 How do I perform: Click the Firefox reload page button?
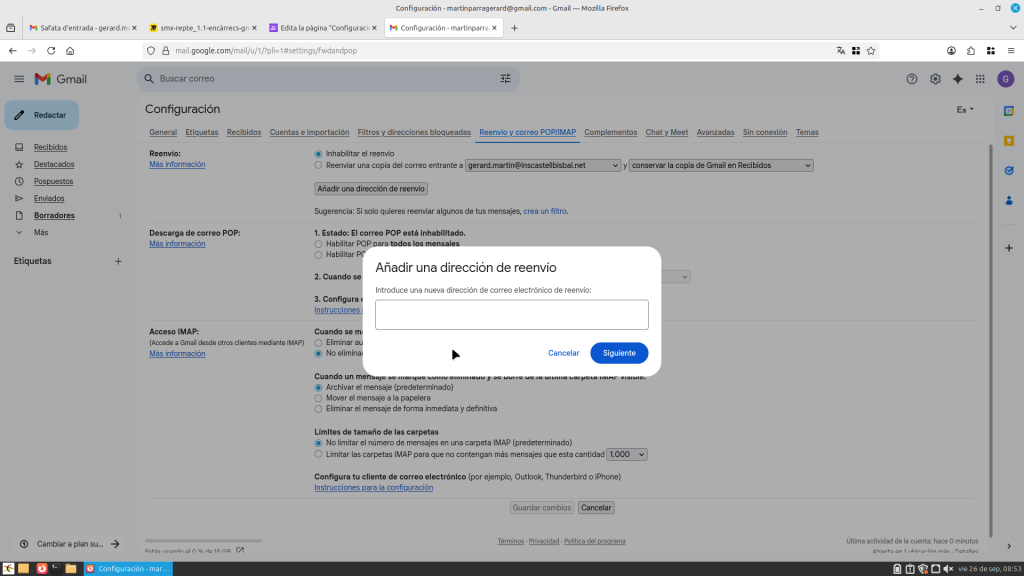point(51,50)
